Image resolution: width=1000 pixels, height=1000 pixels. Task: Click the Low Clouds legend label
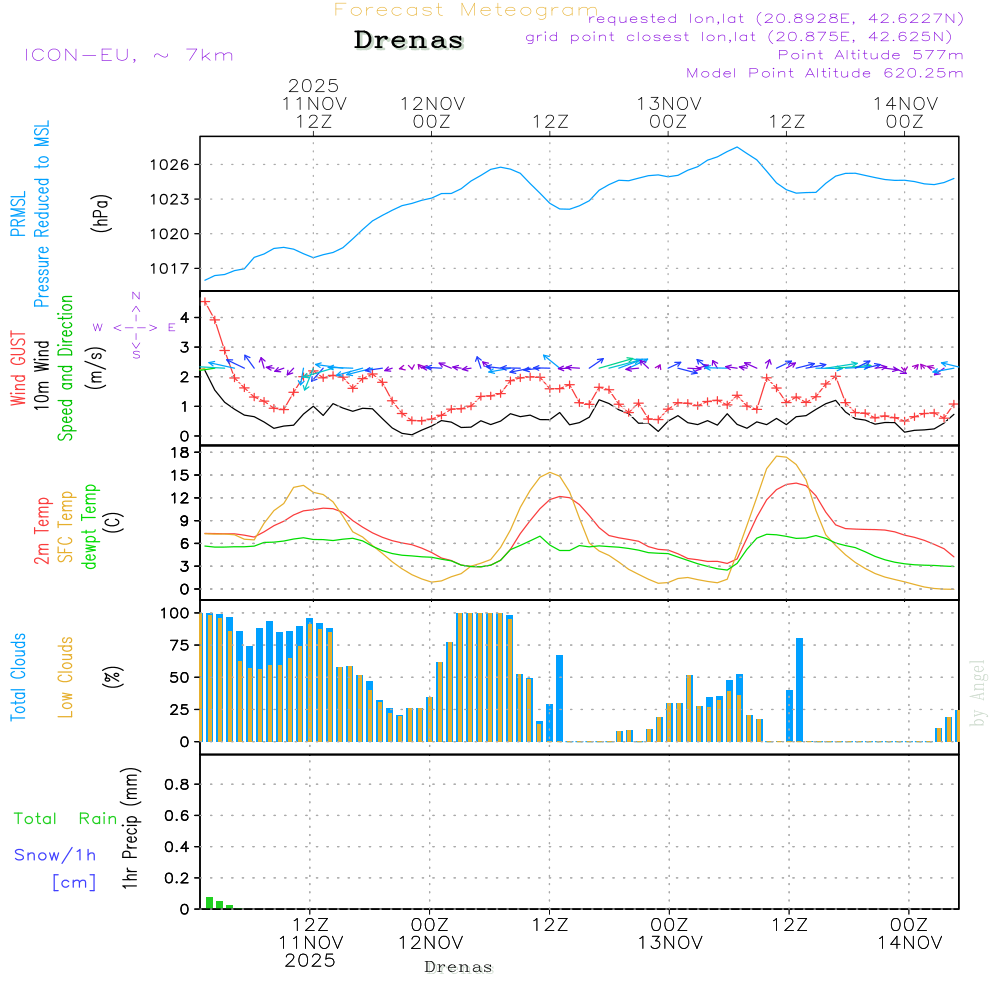coord(66,677)
